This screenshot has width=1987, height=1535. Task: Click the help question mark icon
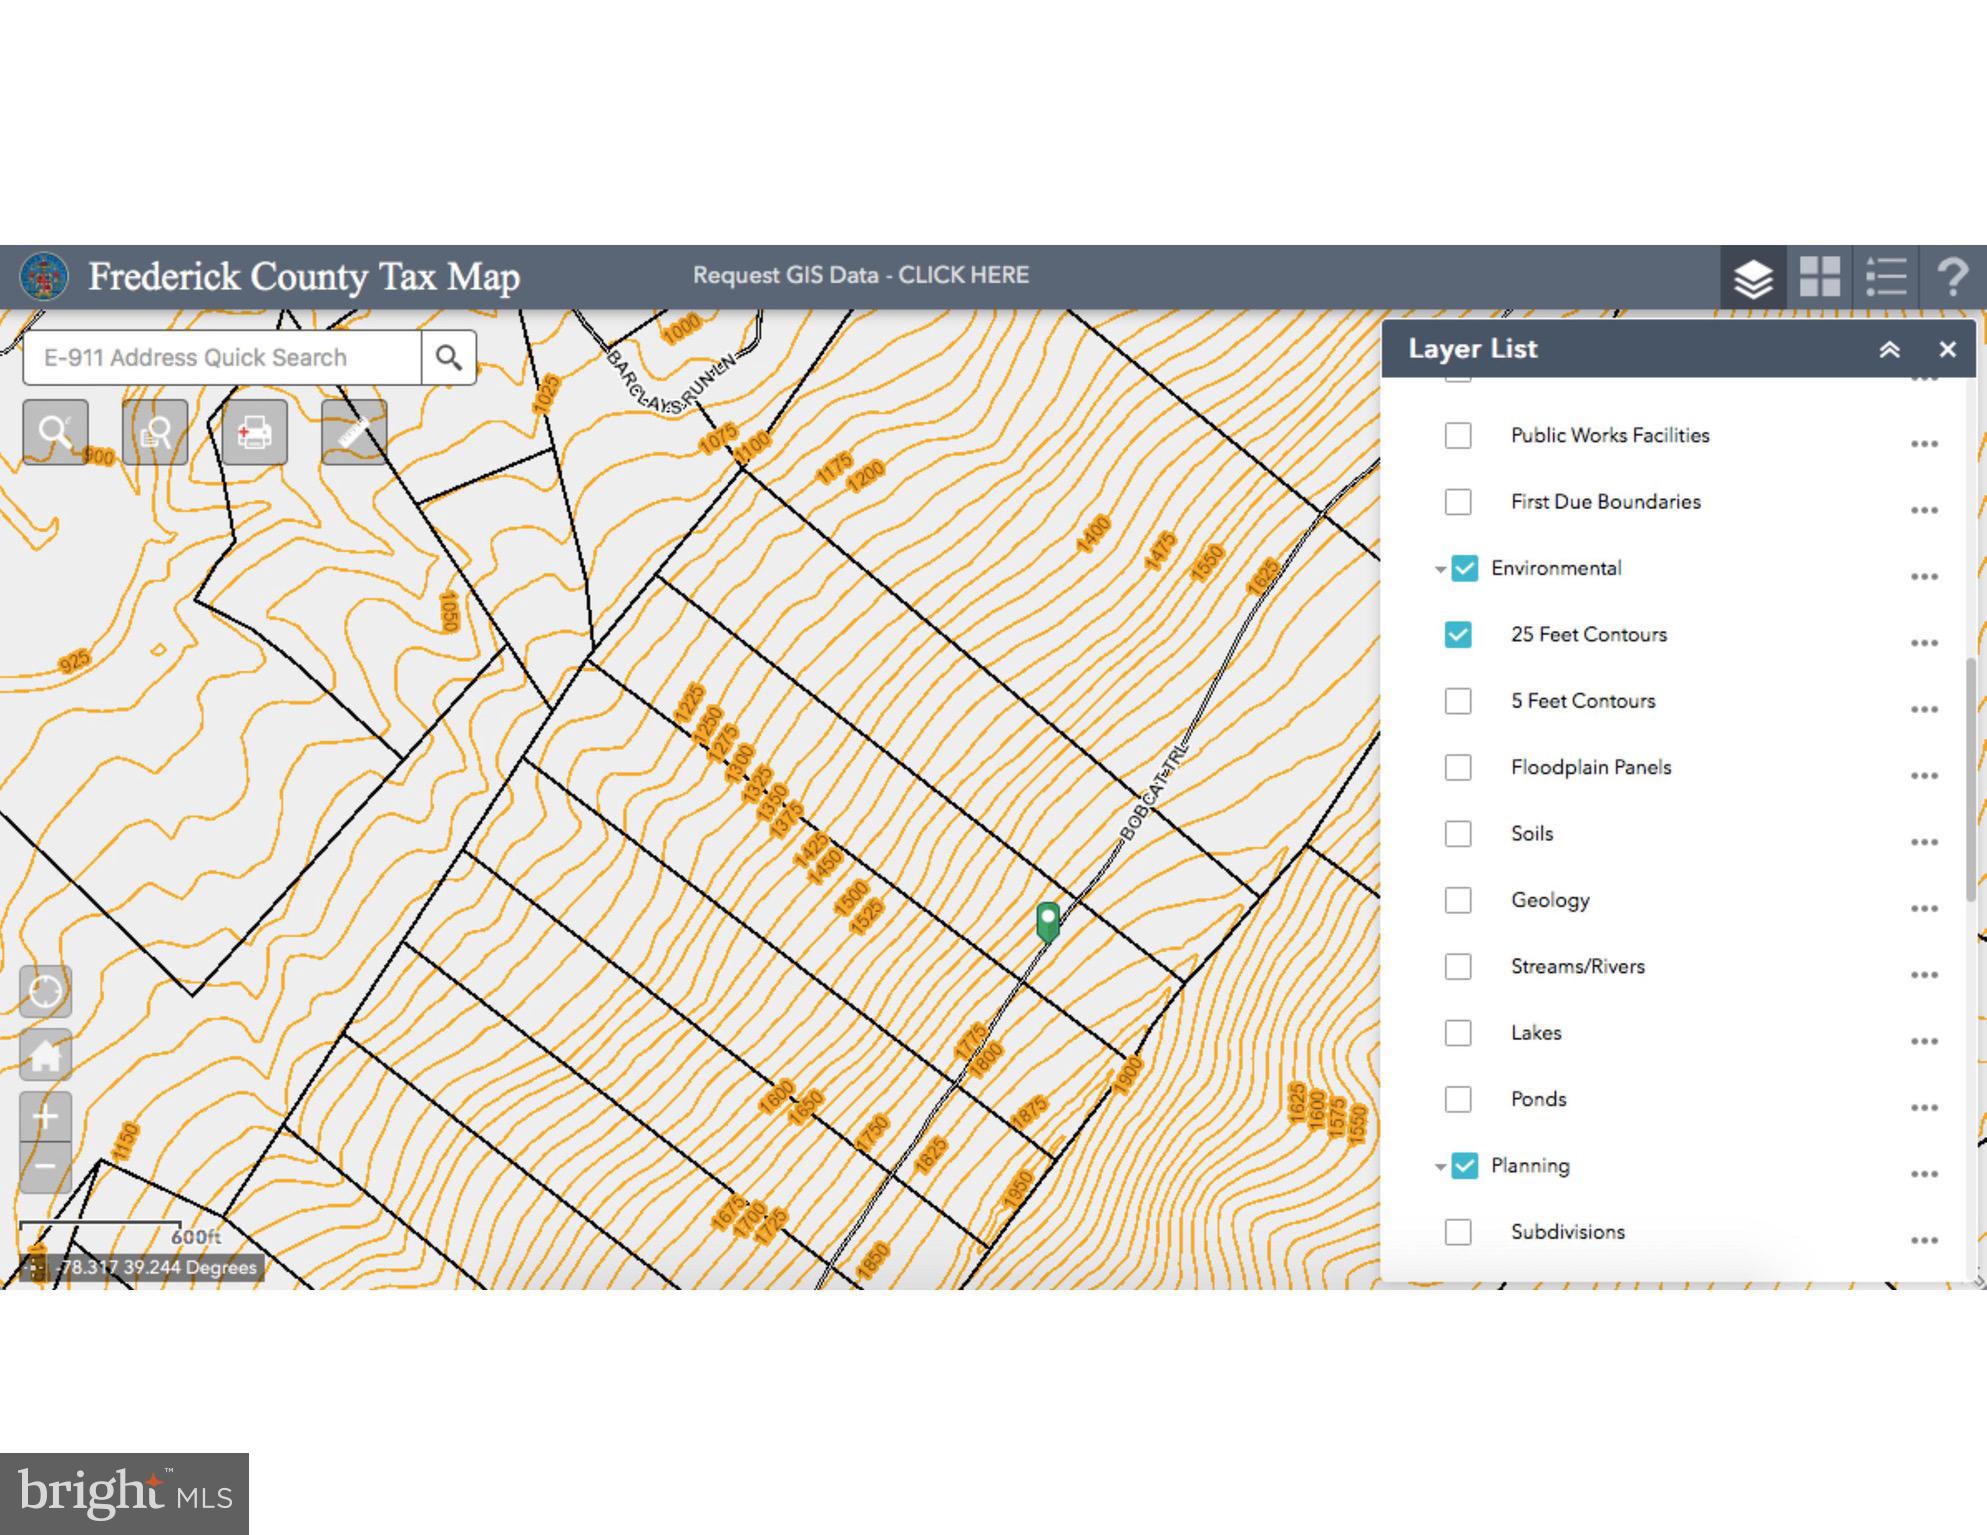pos(1951,277)
